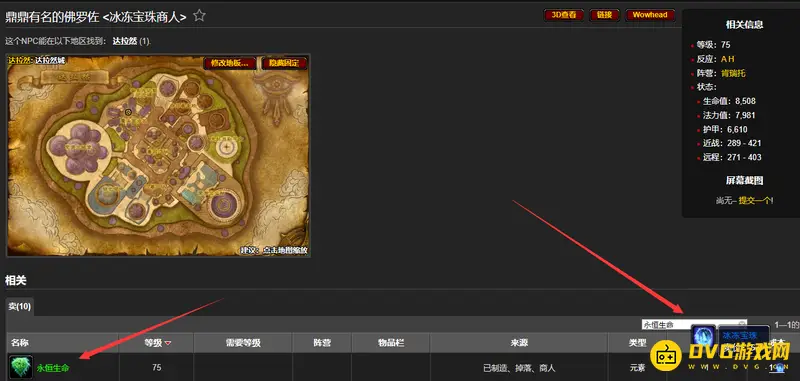The height and width of the screenshot is (381, 800).
Task: Favorite this NPC with the star icon
Action: click(x=199, y=16)
